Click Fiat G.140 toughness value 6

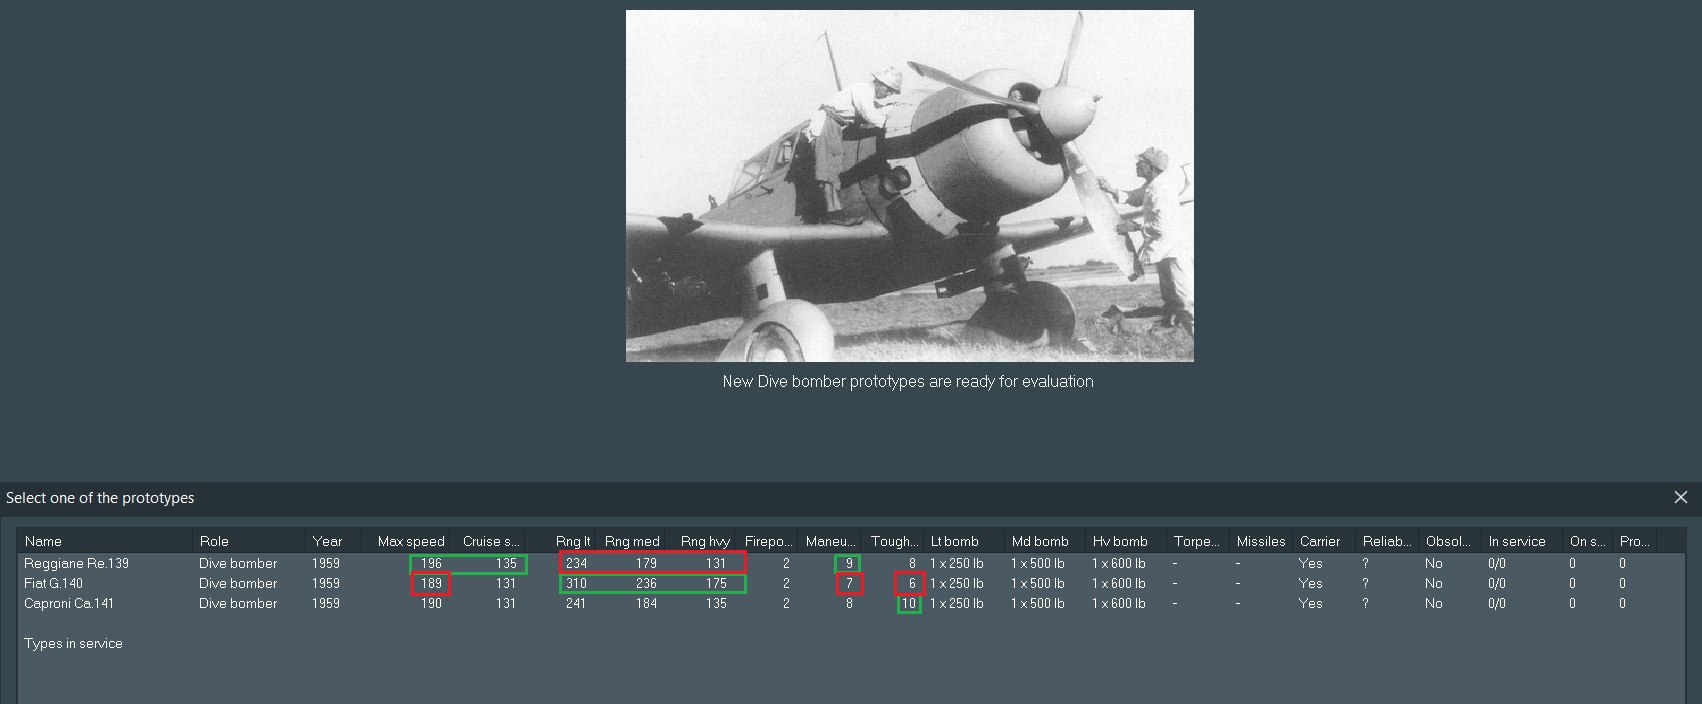point(912,583)
